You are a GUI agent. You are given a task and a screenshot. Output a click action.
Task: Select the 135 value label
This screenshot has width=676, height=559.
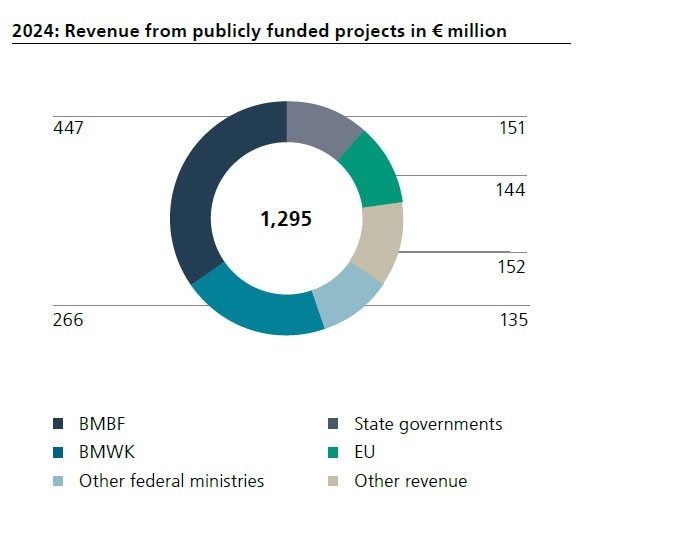[x=513, y=320]
